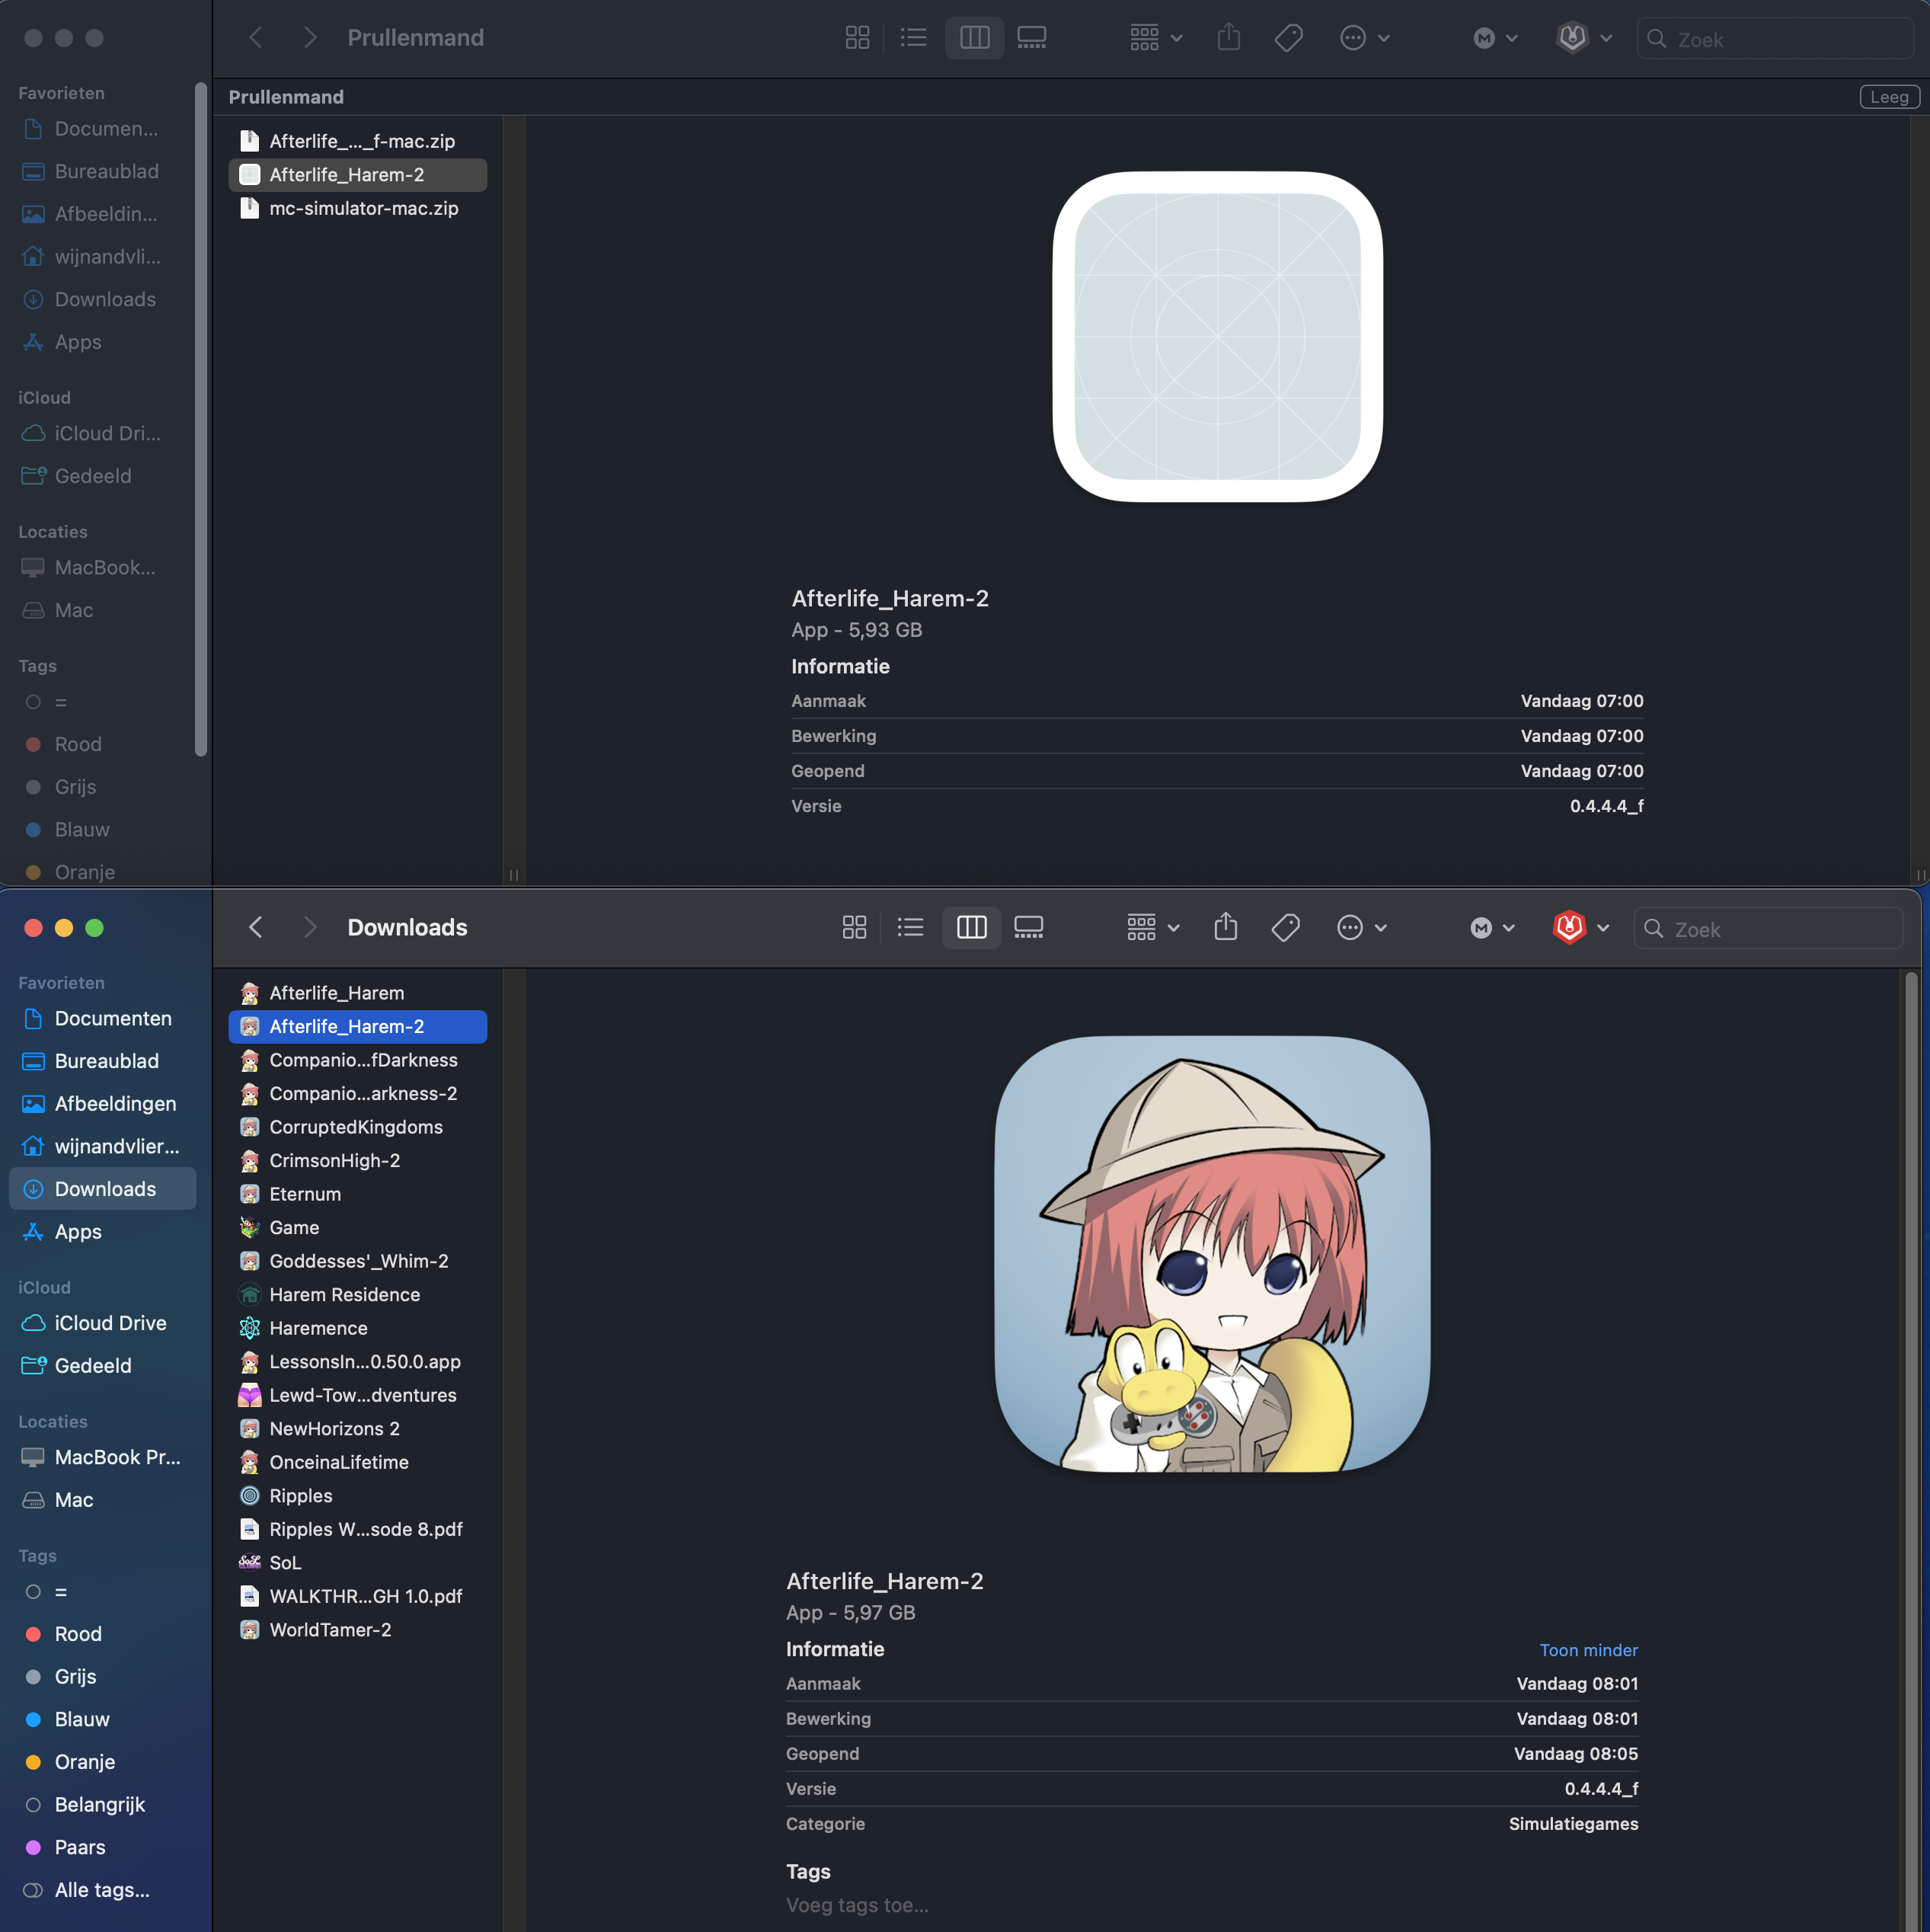Screen dimensions: 1930x1932
Task: Select column view in Prullenmand window
Action: [974, 38]
